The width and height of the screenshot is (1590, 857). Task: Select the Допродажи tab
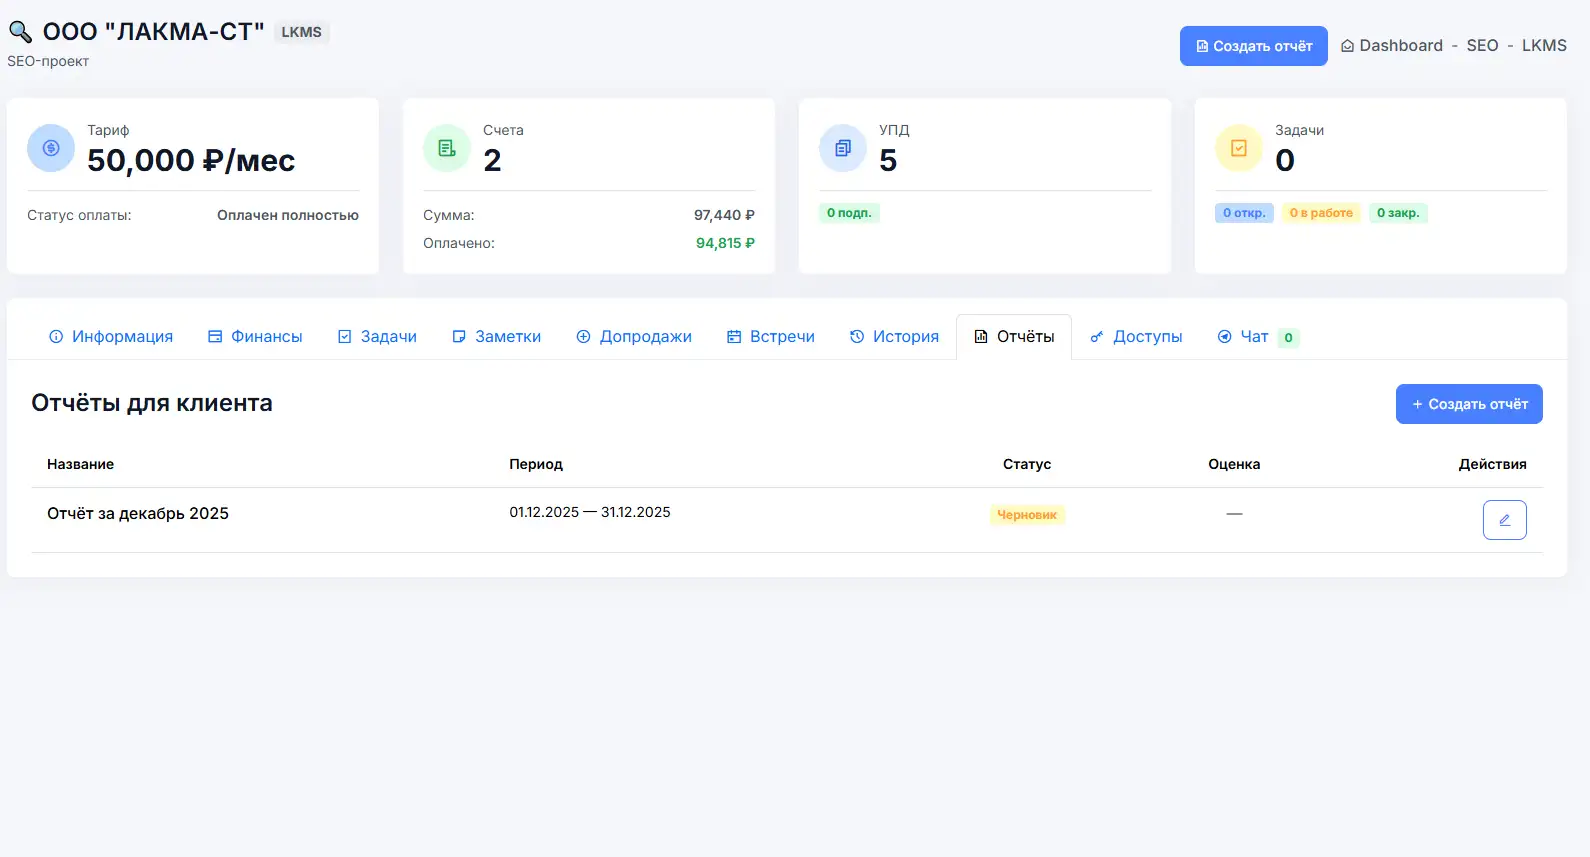(x=634, y=337)
